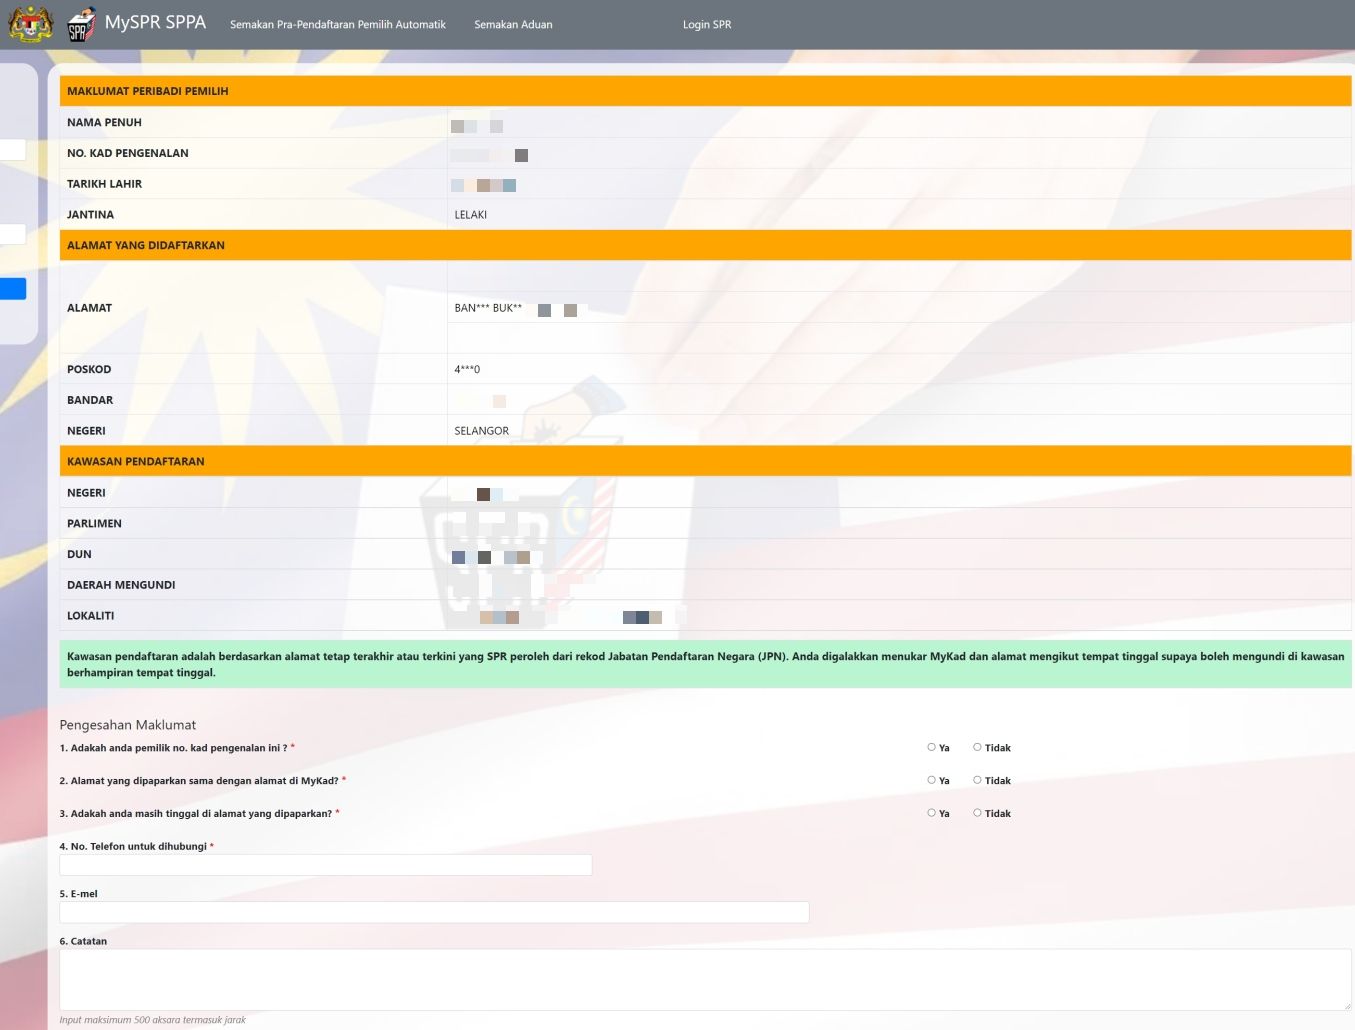Image resolution: width=1355 pixels, height=1030 pixels.
Task: Select Tidak for kad pengenalan owner question
Action: (977, 747)
